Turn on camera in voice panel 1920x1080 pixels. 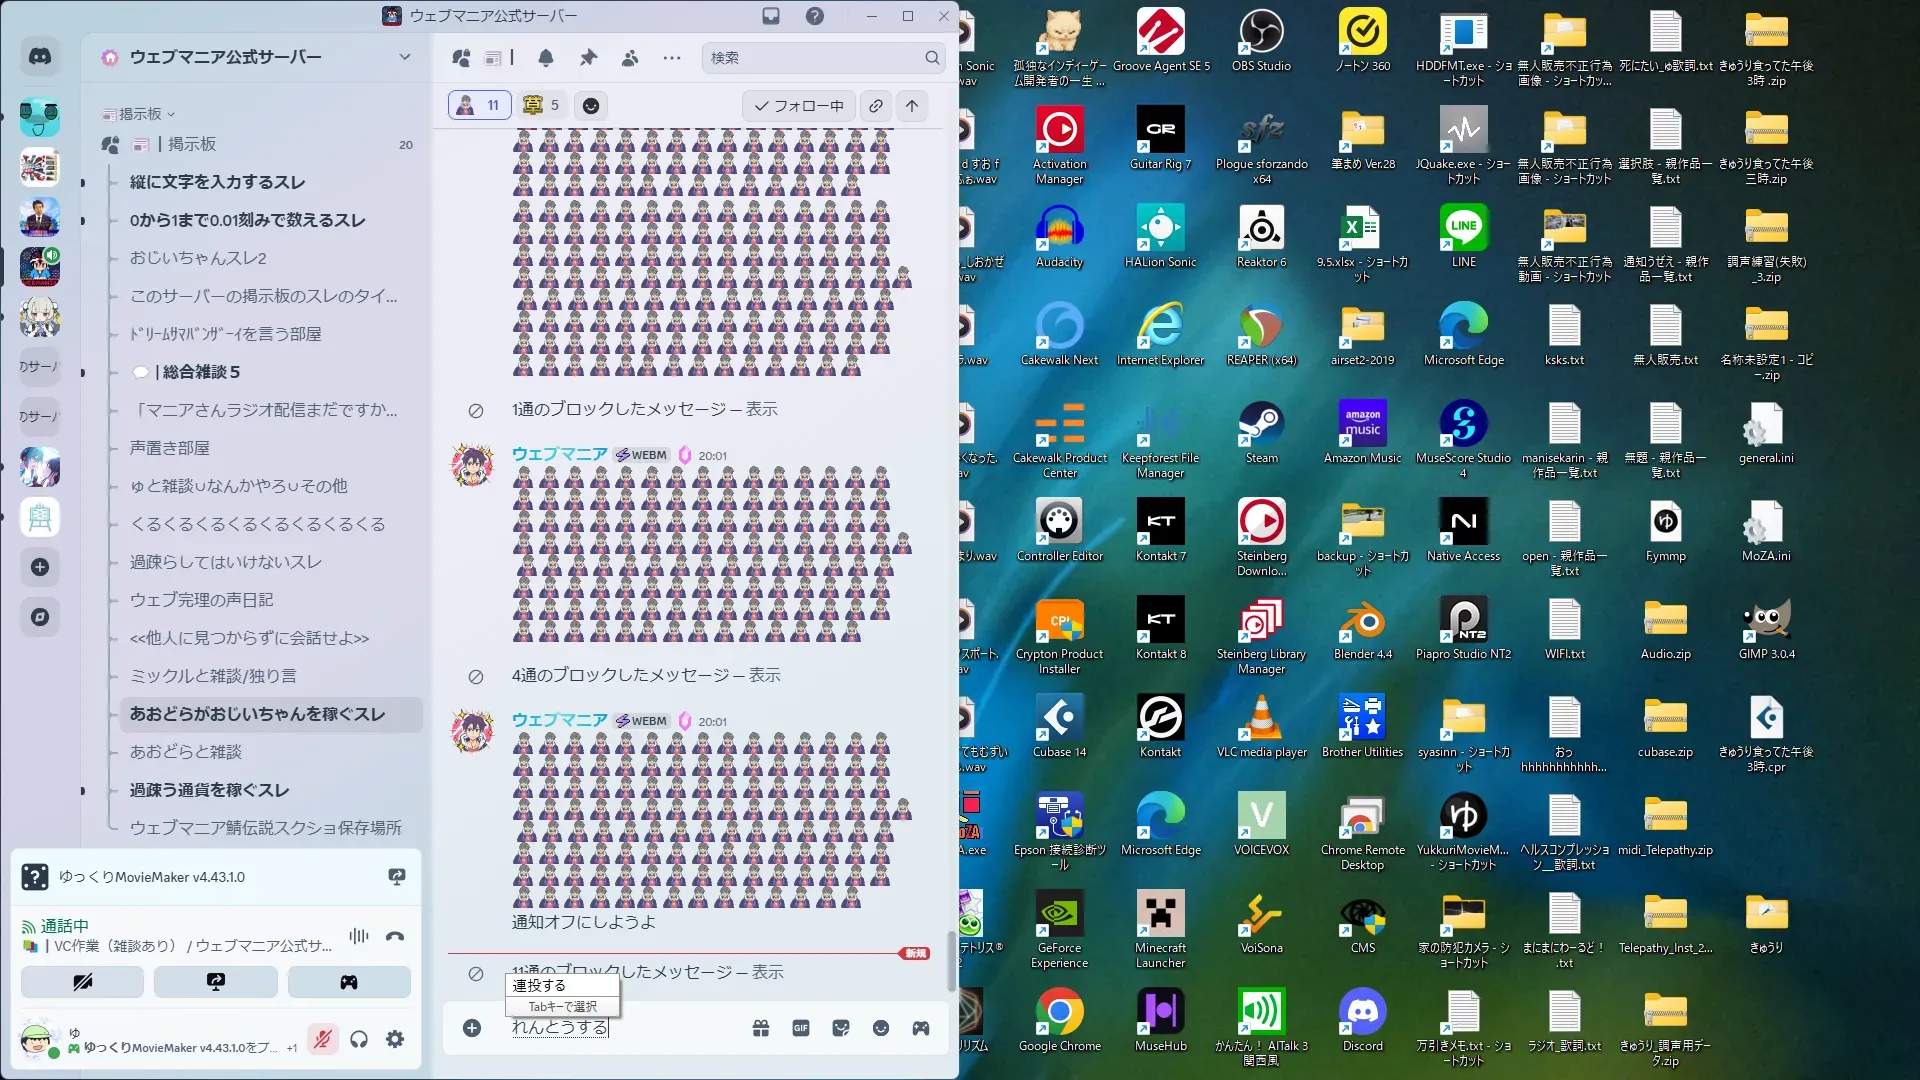(82, 982)
